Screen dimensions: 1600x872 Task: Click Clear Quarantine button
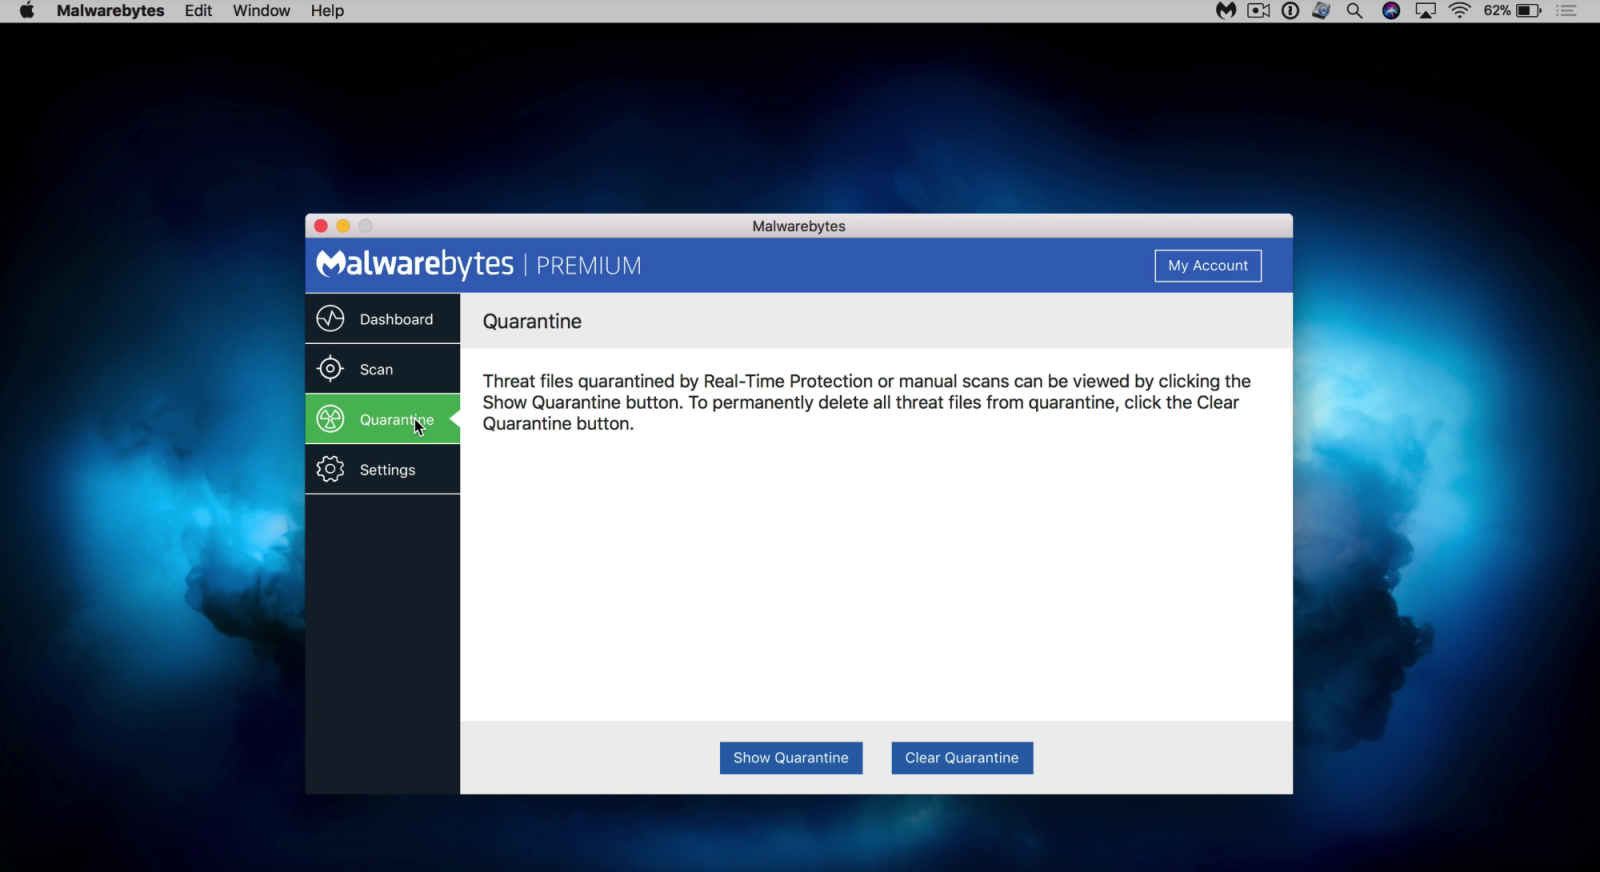click(962, 757)
